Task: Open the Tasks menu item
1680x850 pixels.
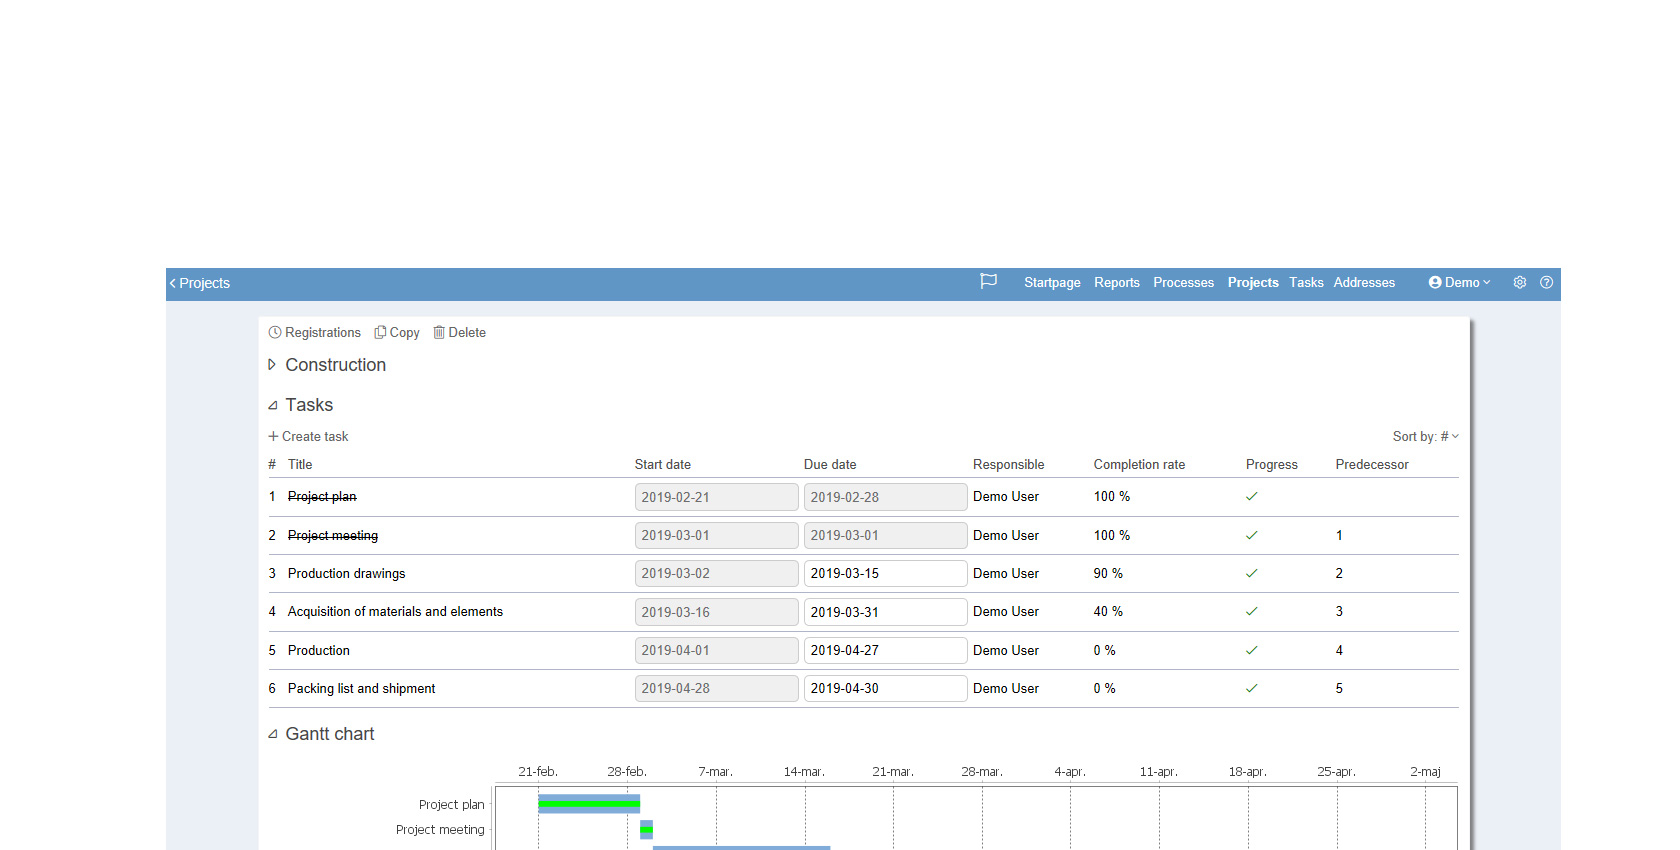Action: pyautogui.click(x=1306, y=283)
